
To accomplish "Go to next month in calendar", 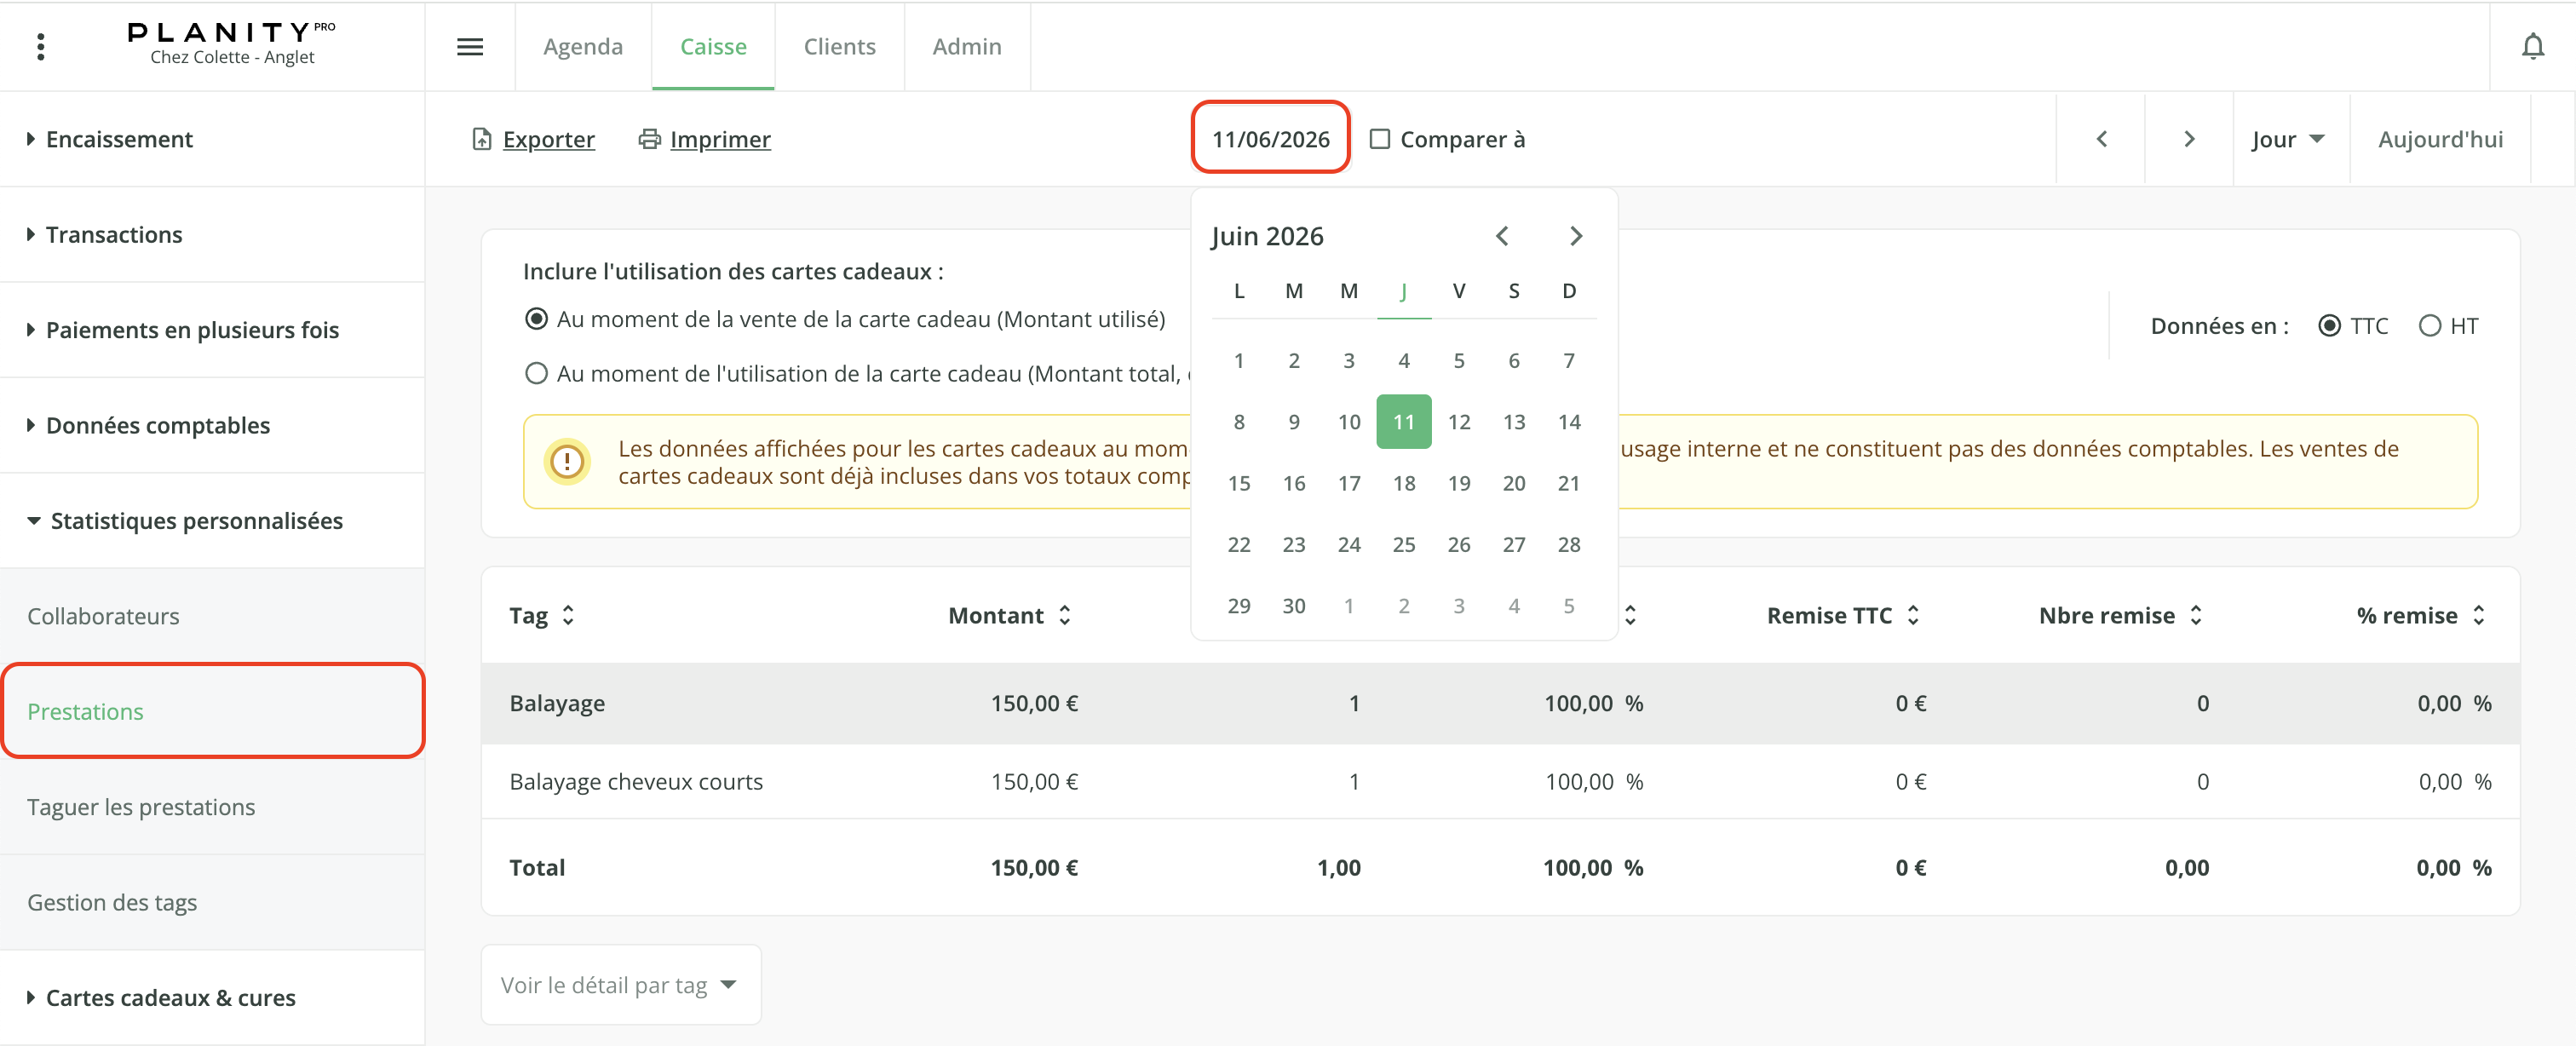I will pyautogui.click(x=1575, y=236).
